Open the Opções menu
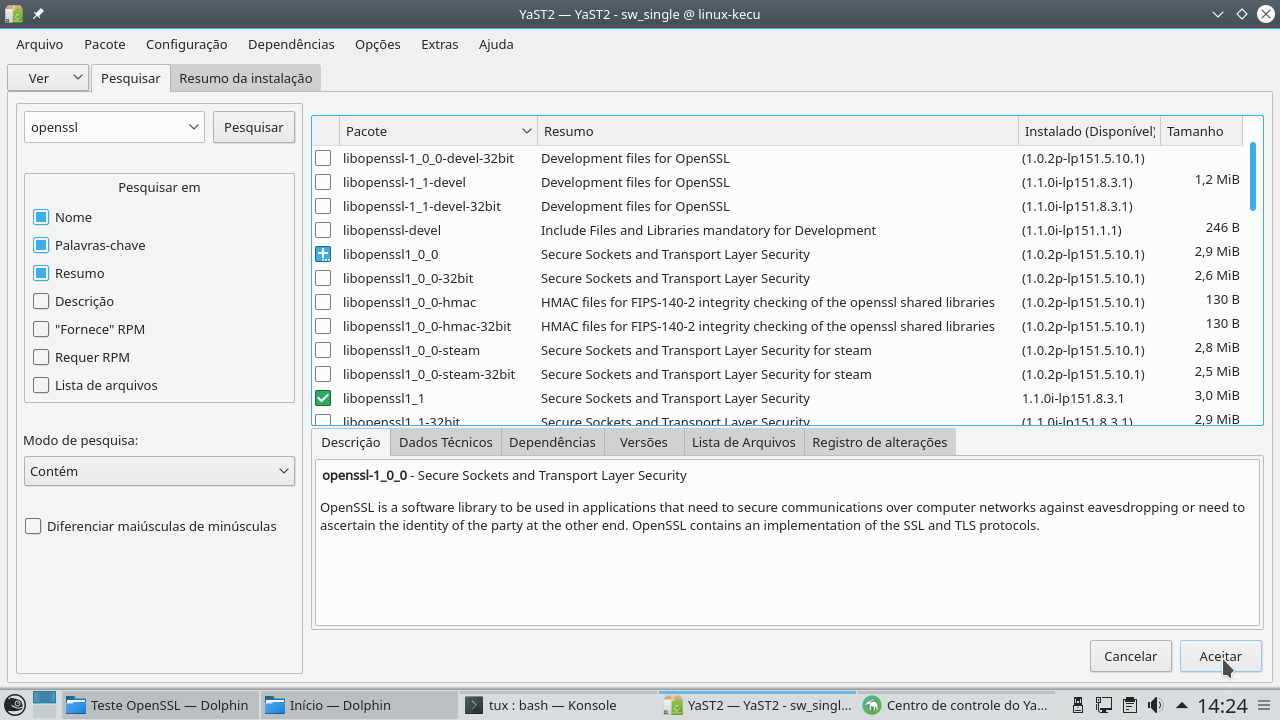Screen dimensions: 1280x720 377,44
